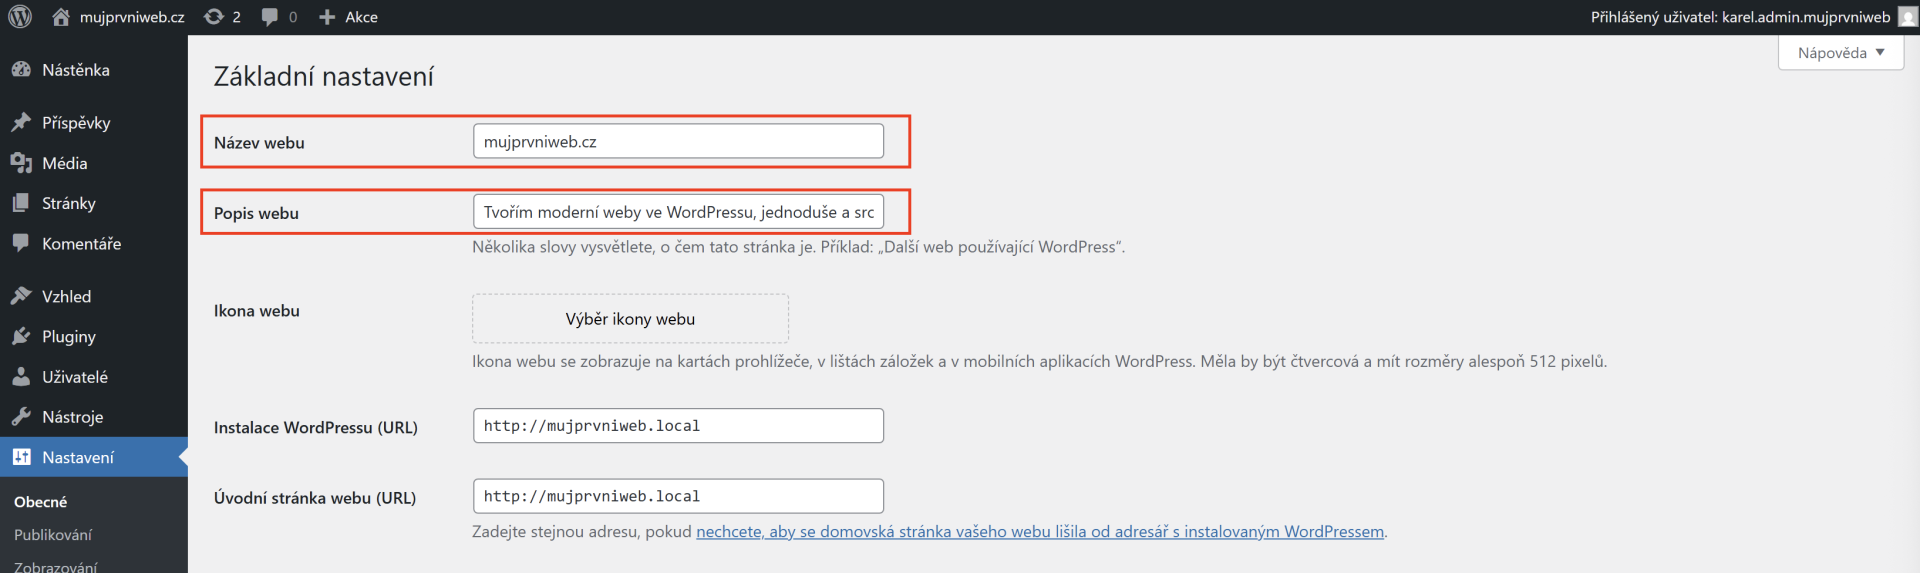1920x573 pixels.
Task: Click the mujprvniweb.cz site name in admin bar
Action: click(132, 17)
